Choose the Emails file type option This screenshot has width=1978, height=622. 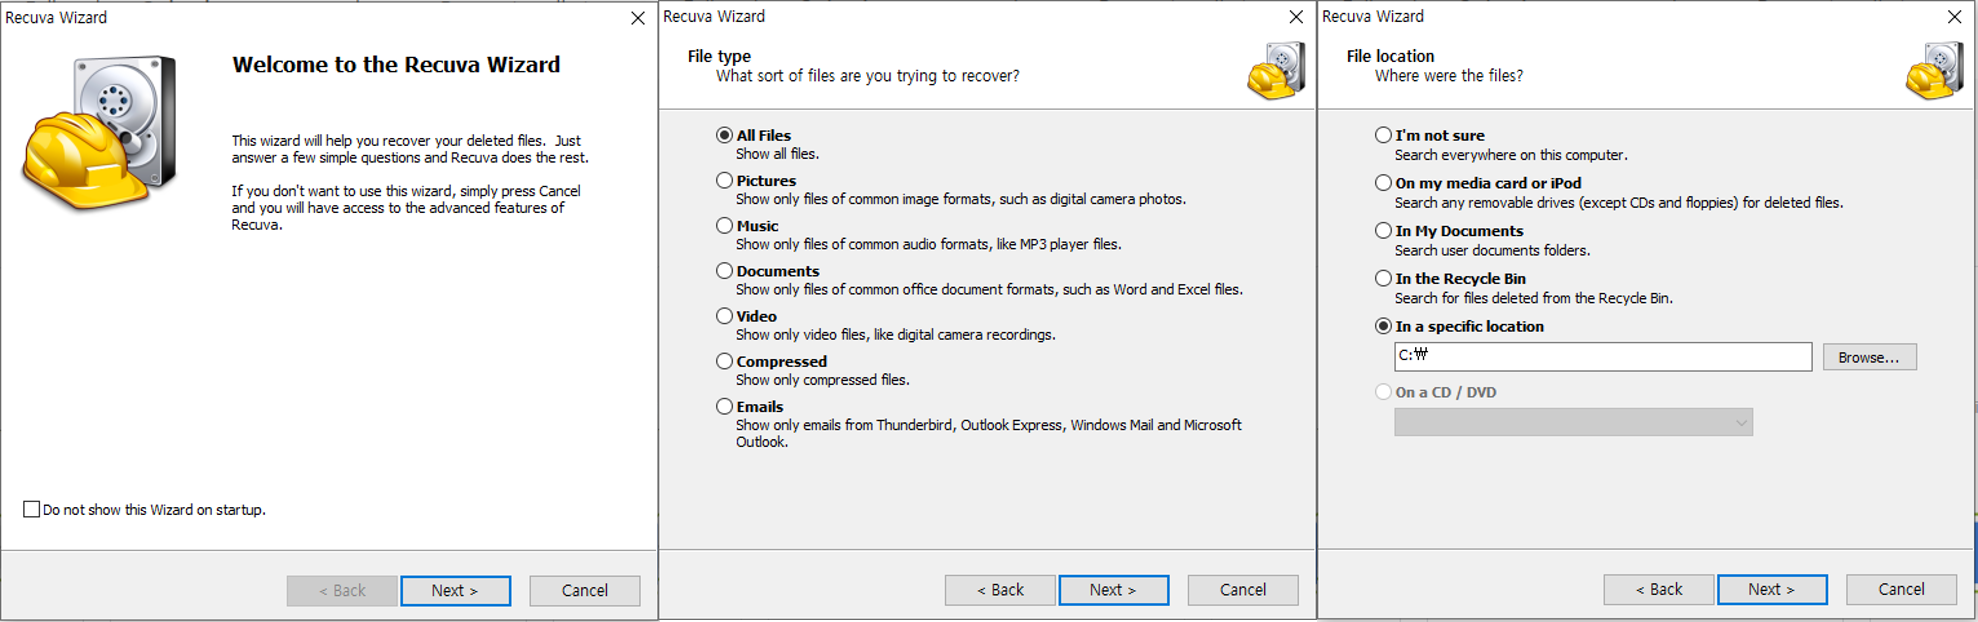pos(725,406)
